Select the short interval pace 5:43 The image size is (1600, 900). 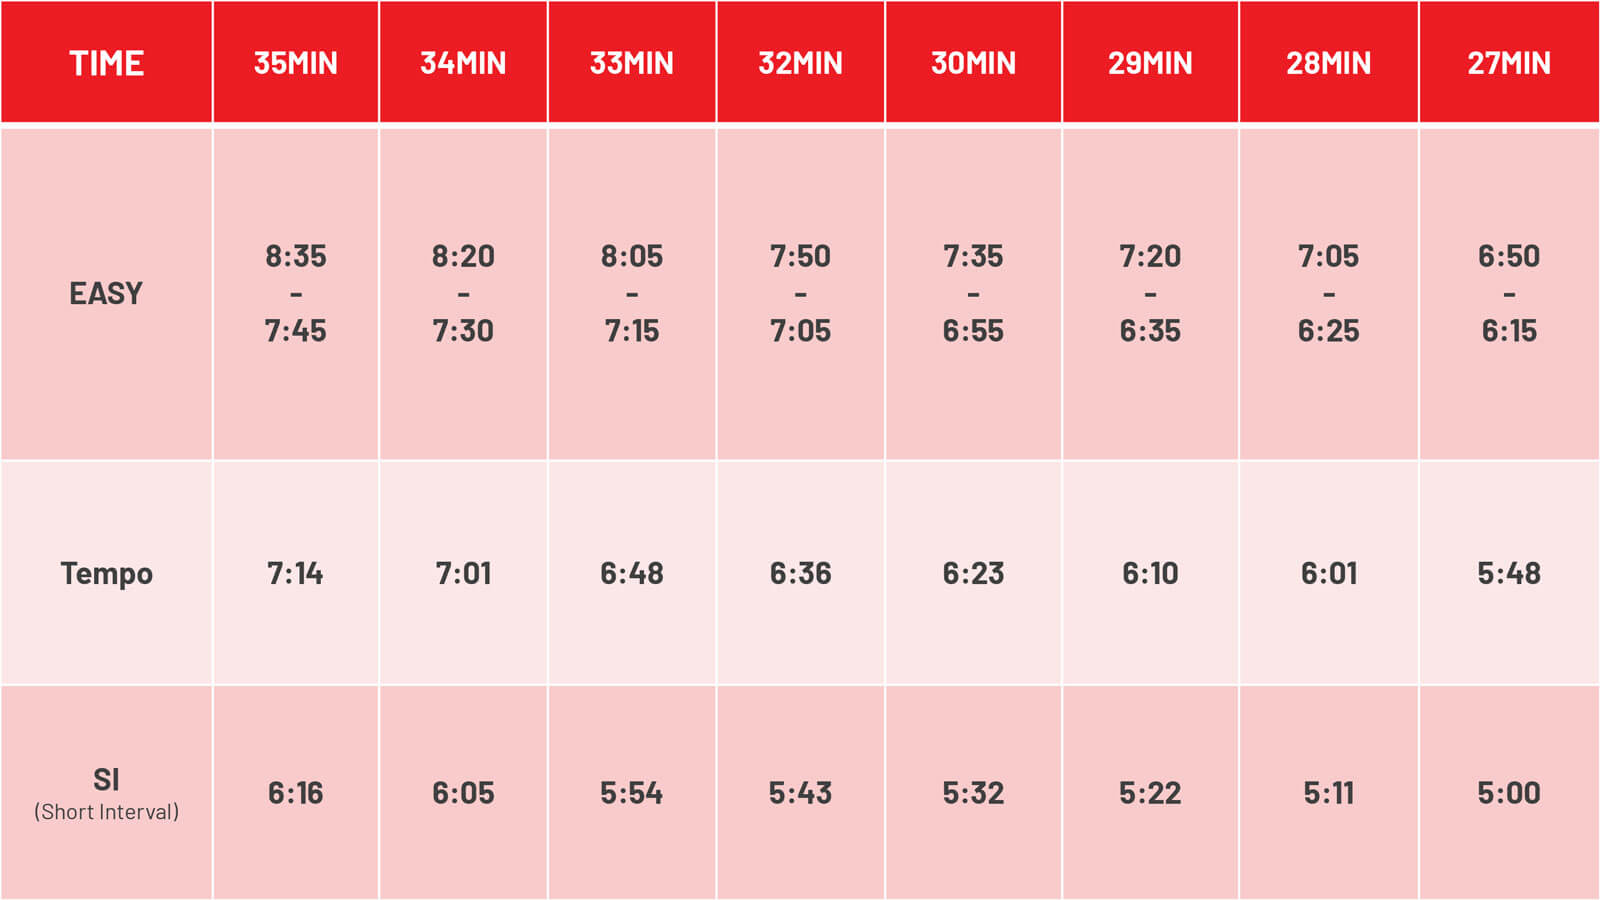pos(801,793)
